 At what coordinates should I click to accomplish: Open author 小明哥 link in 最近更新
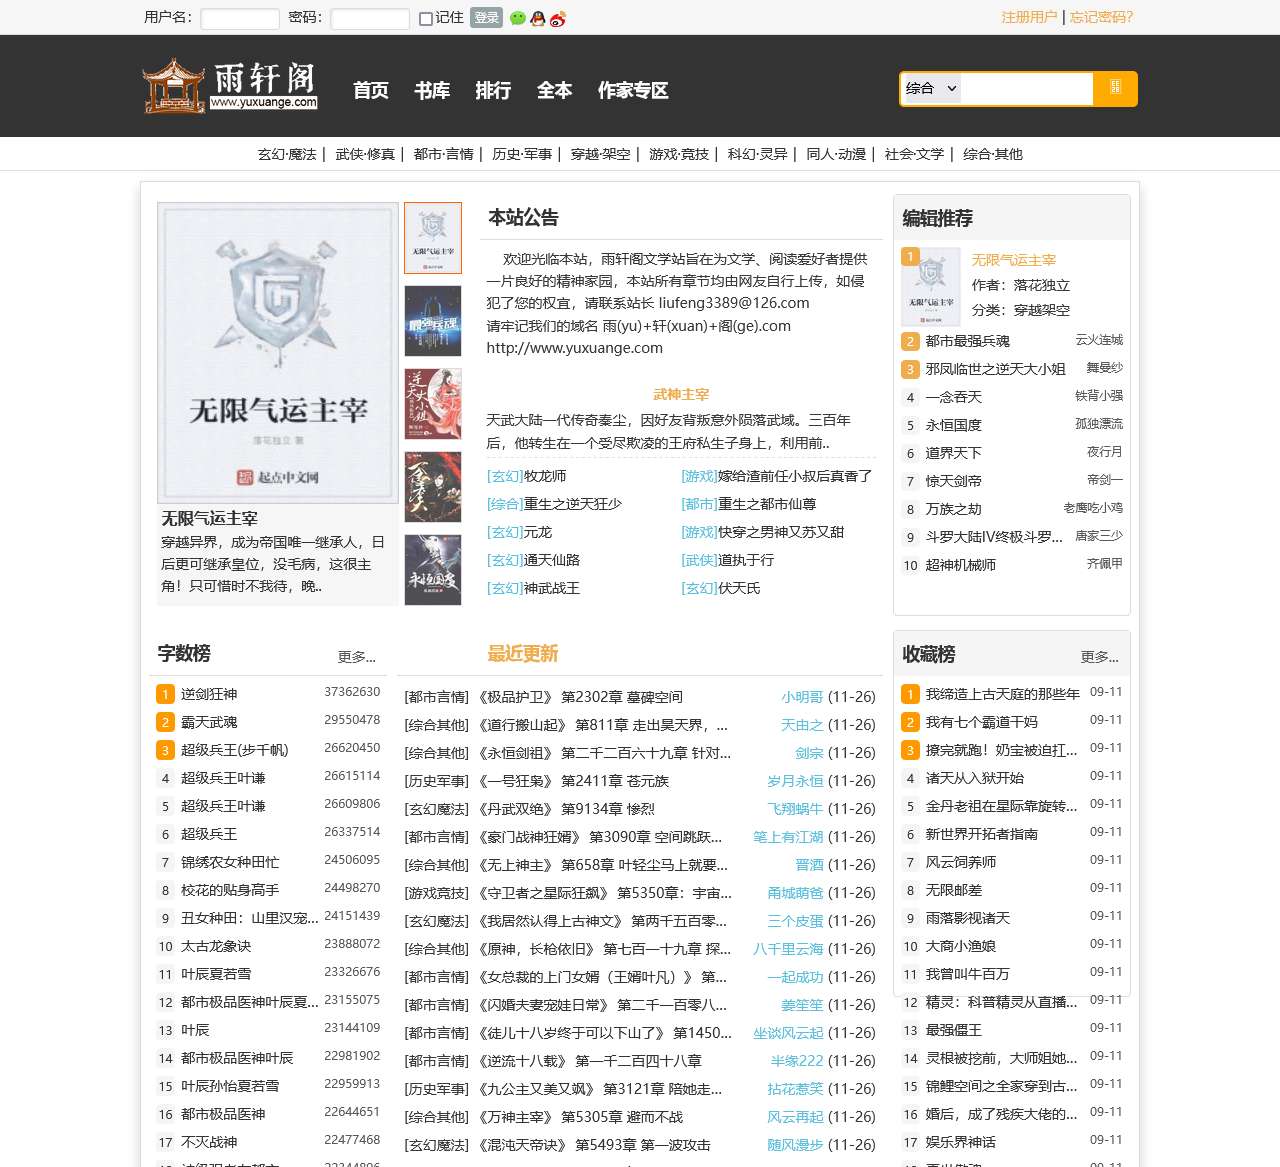[x=803, y=697]
